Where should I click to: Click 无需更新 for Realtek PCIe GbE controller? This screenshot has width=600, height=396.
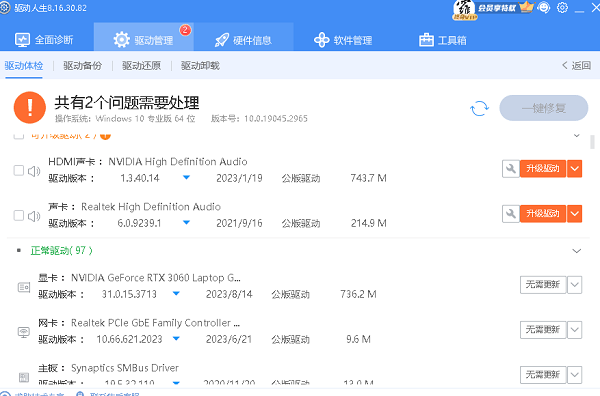tap(543, 330)
